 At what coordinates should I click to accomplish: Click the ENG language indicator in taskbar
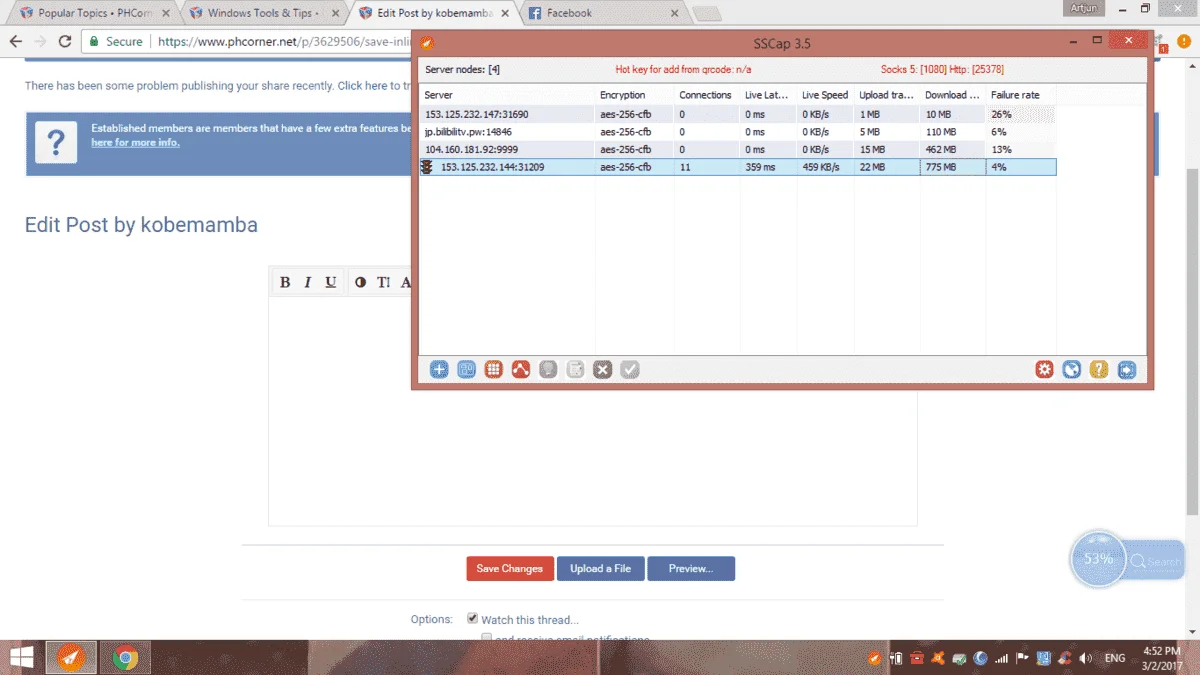1115,659
